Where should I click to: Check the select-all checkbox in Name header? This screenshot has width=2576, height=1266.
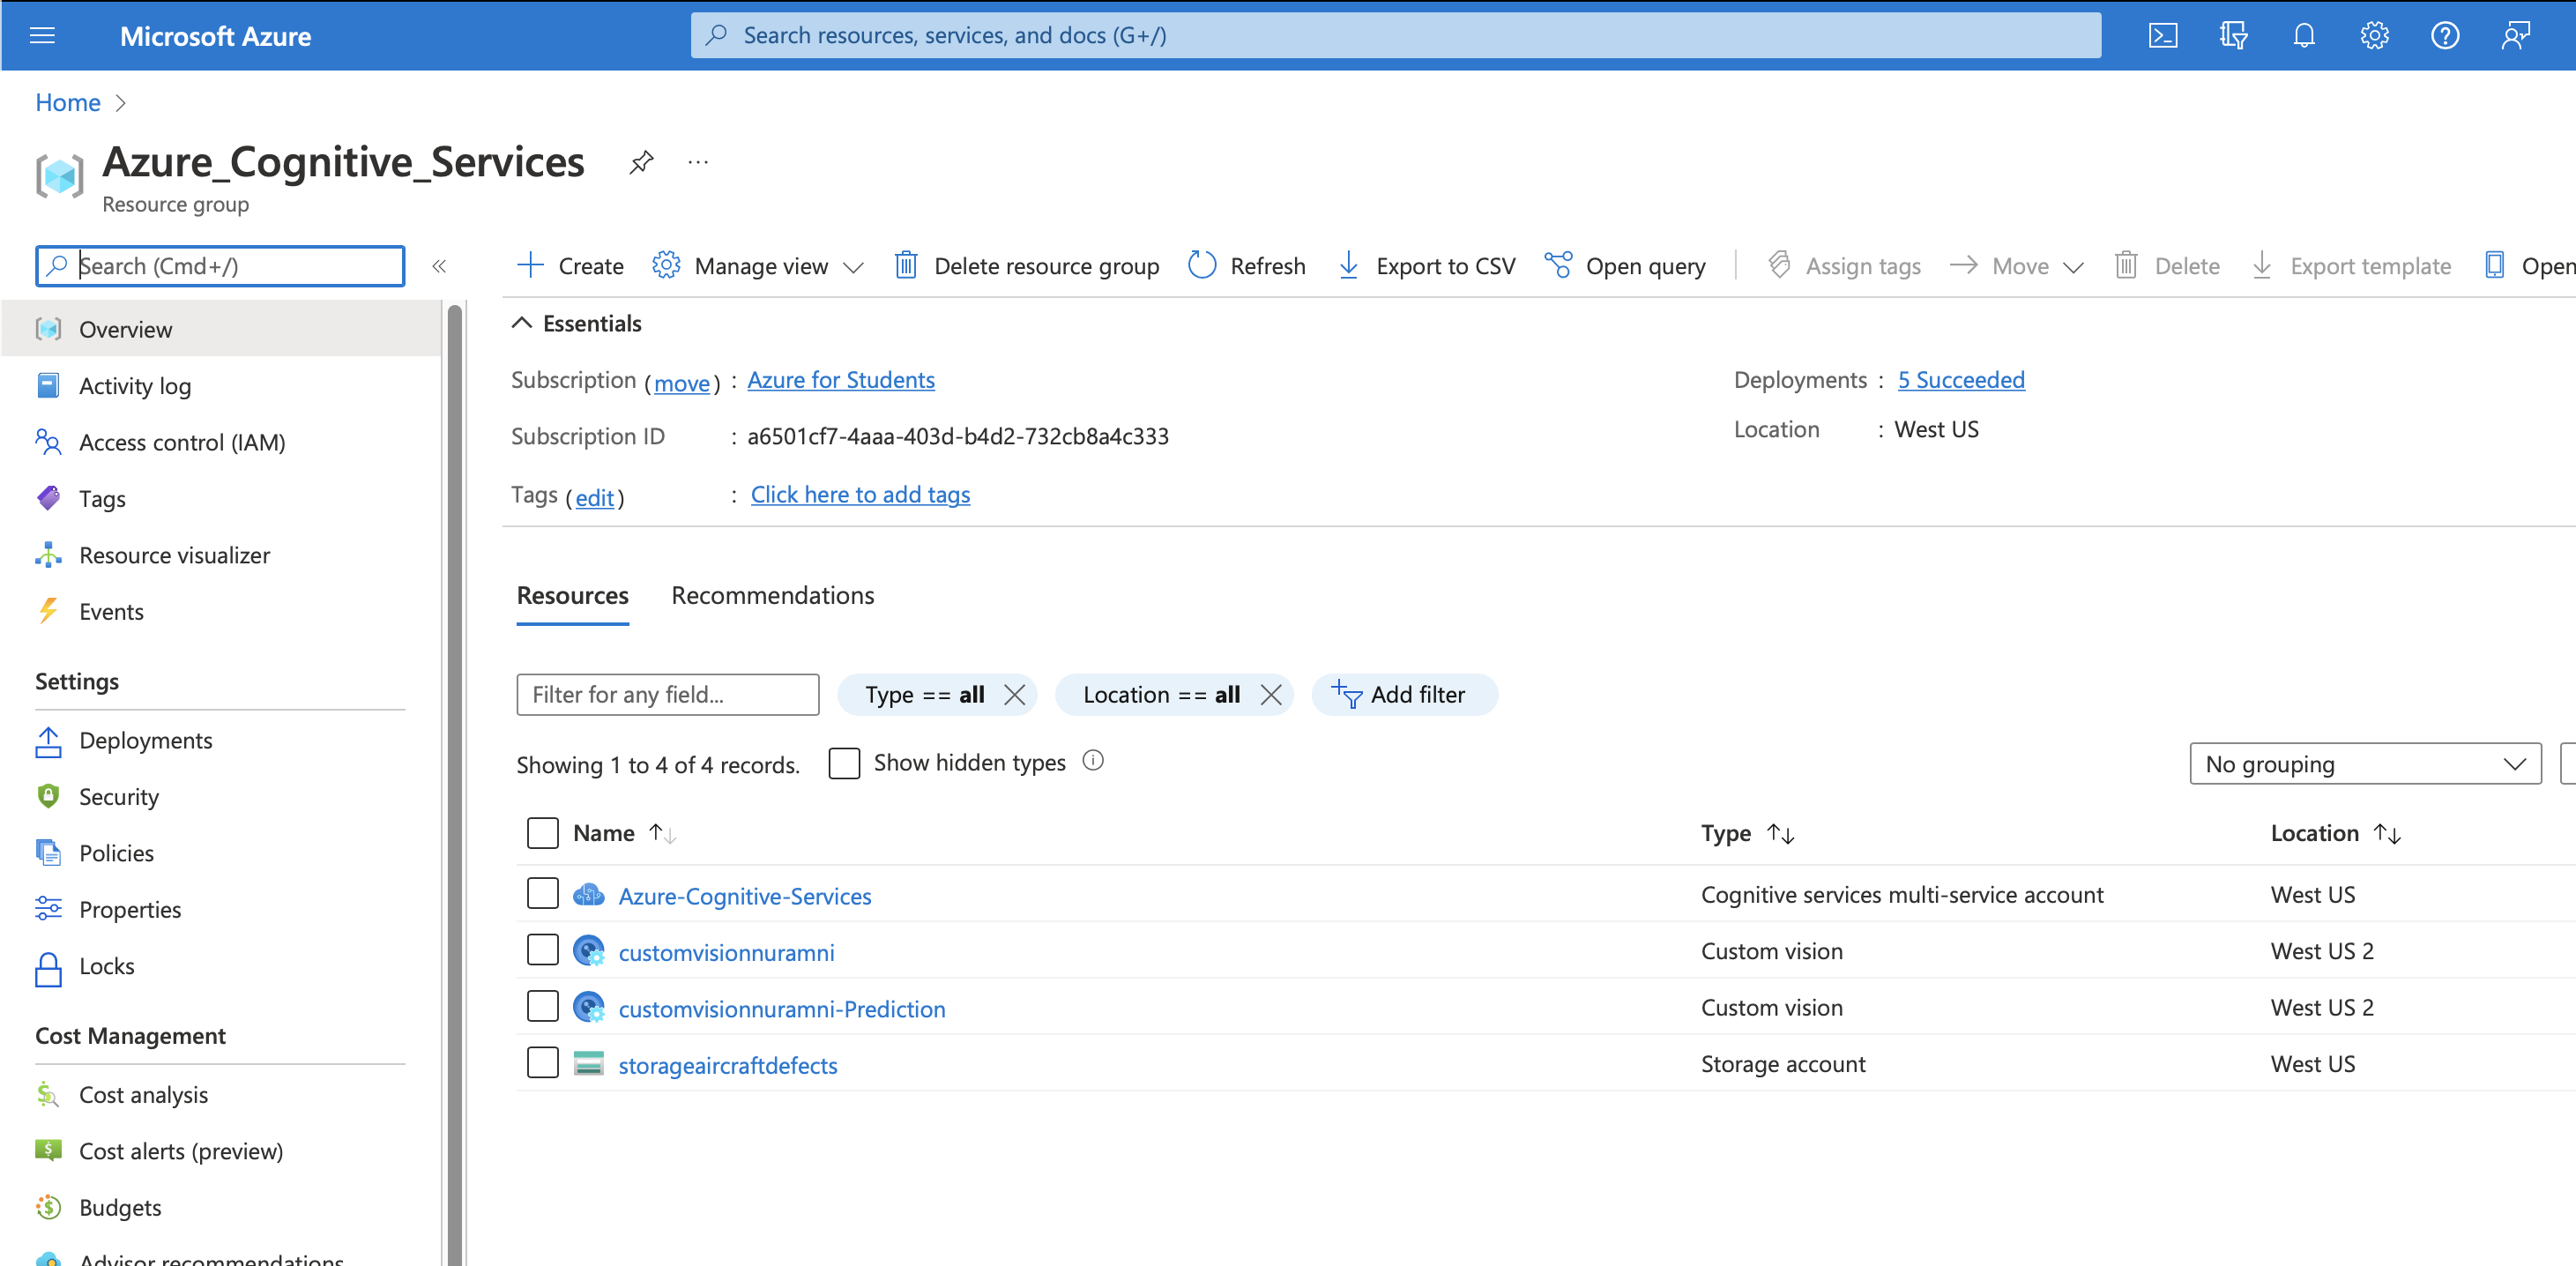542,833
